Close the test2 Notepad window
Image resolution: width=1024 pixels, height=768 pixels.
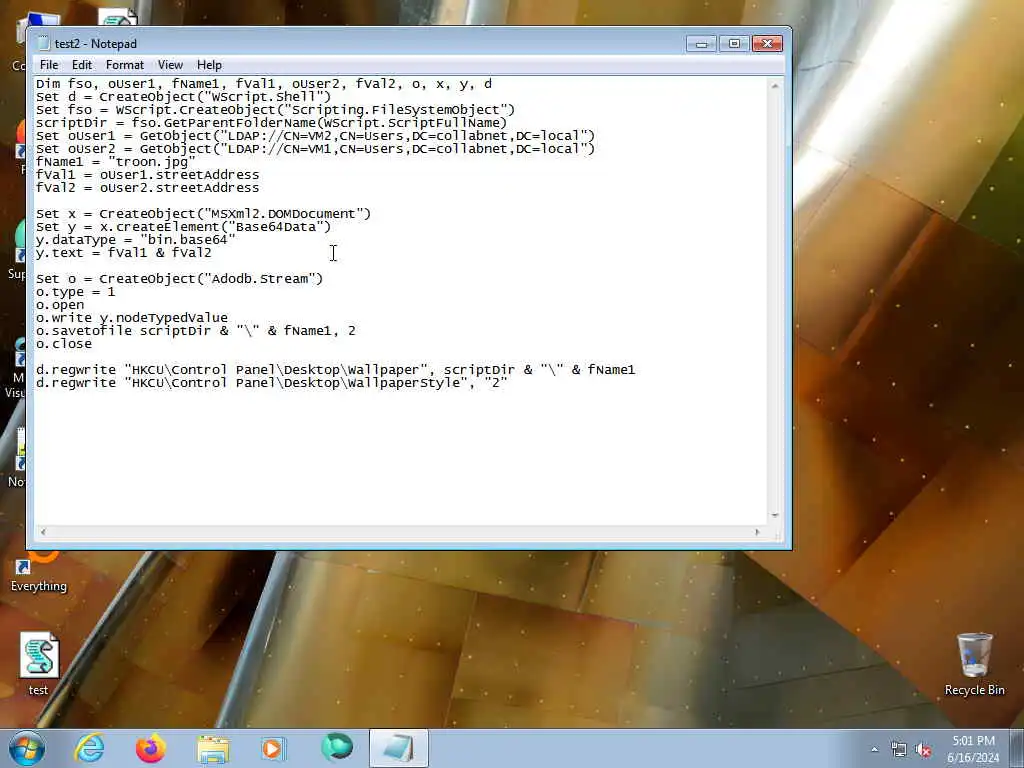pyautogui.click(x=767, y=44)
